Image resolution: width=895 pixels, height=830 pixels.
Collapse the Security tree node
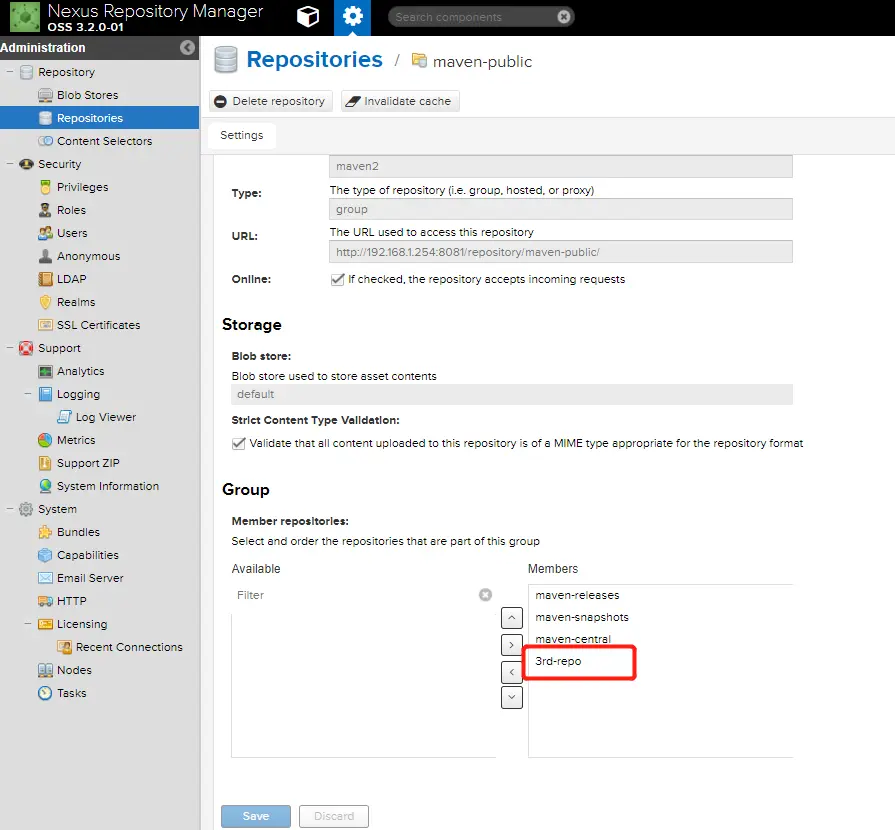click(x=10, y=164)
